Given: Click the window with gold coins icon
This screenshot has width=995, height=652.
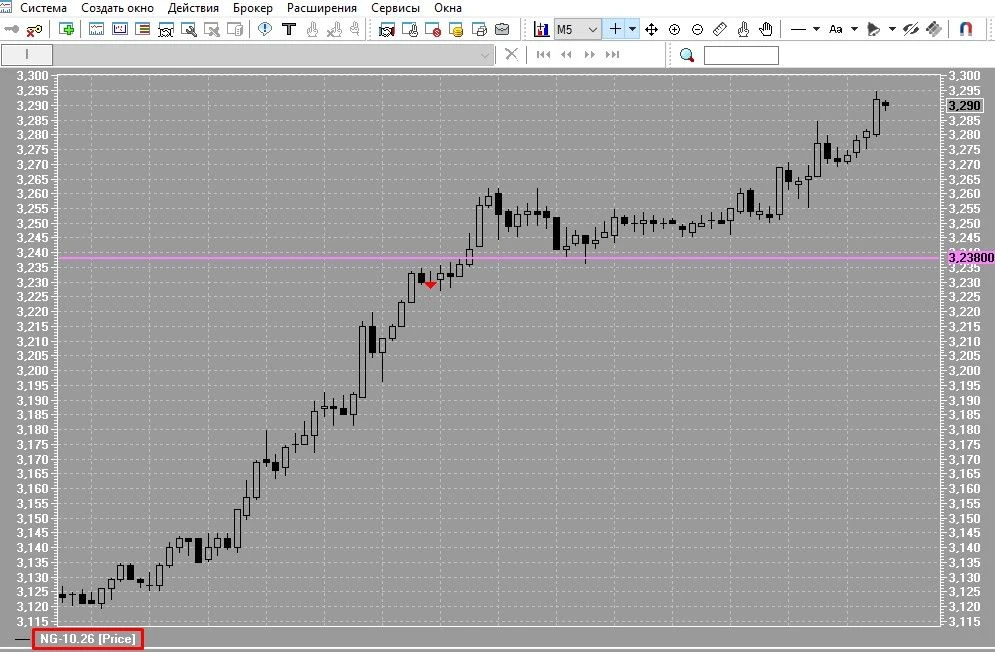Looking at the screenshot, I should click(456, 29).
